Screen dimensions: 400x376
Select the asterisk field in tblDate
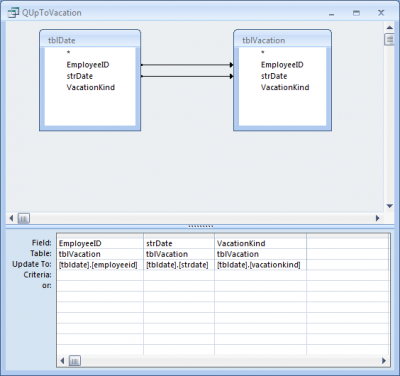(68, 53)
